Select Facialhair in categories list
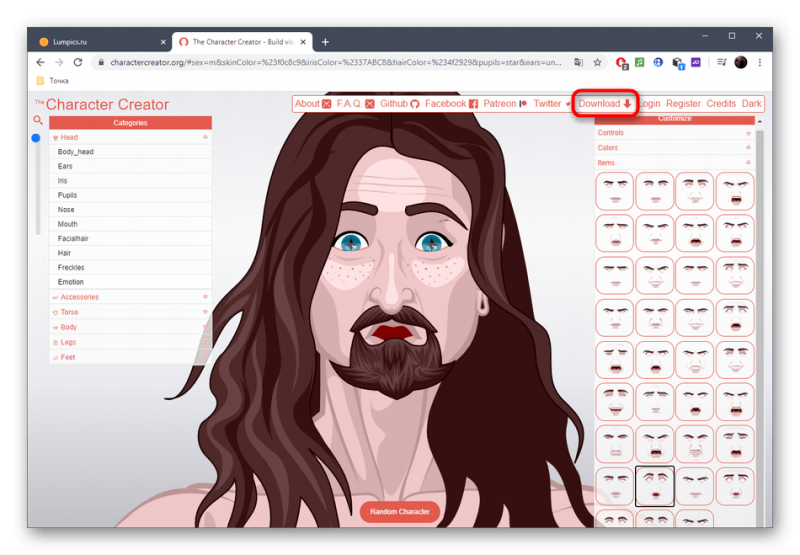The height and width of the screenshot is (555, 800). click(130, 239)
